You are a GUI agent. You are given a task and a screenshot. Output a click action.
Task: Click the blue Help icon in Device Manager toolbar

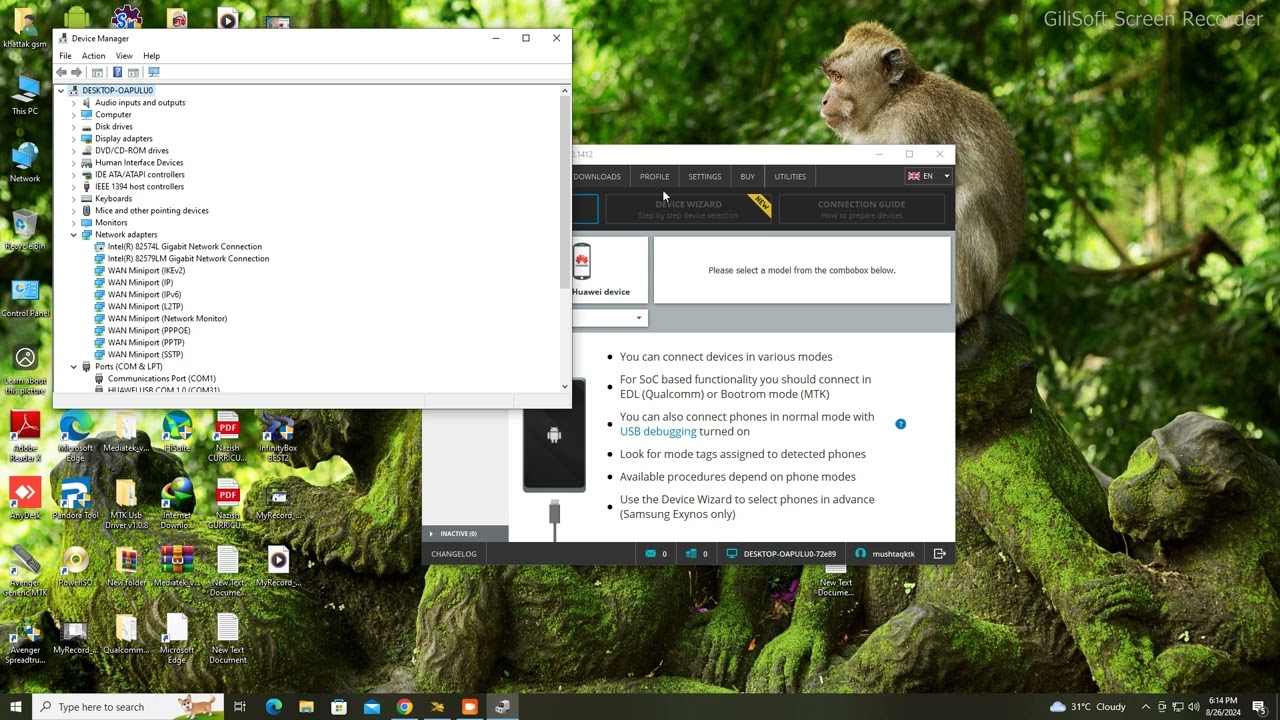pos(117,72)
